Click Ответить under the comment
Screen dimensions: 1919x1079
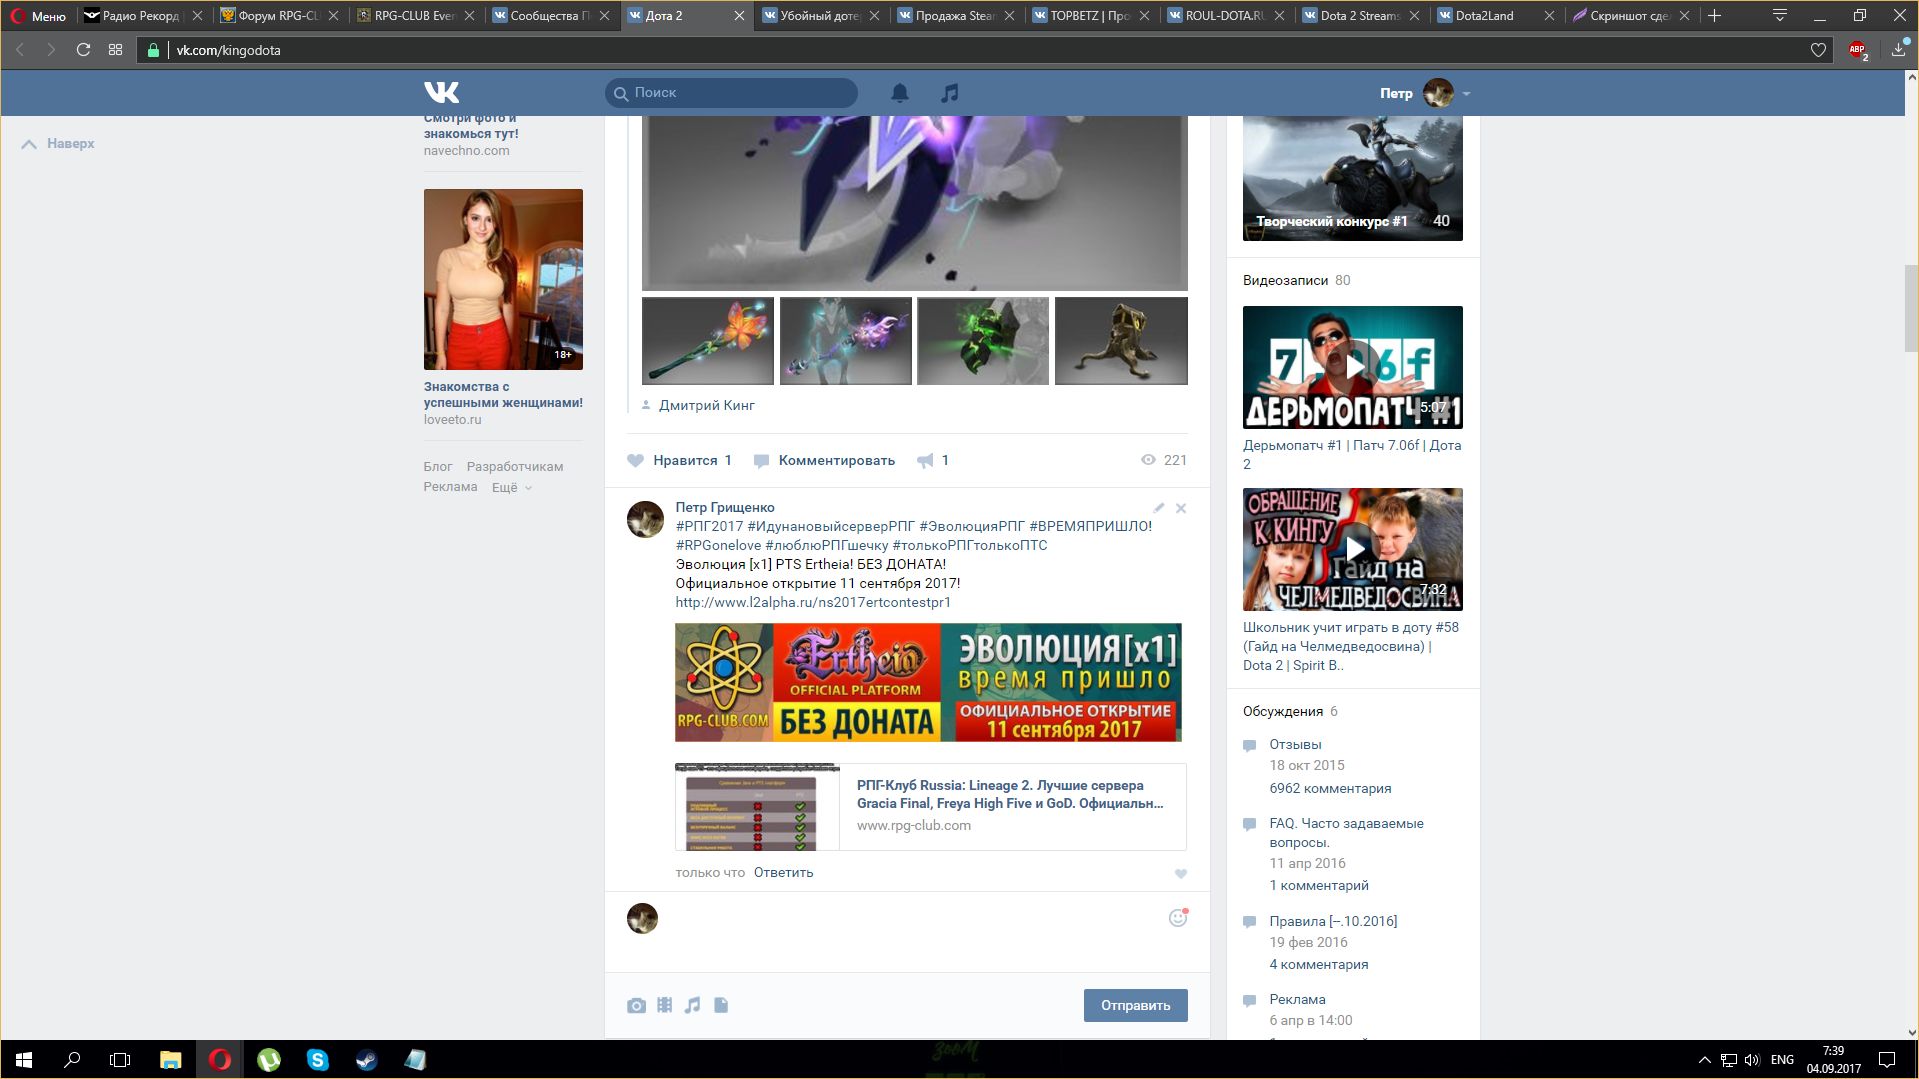tap(783, 872)
